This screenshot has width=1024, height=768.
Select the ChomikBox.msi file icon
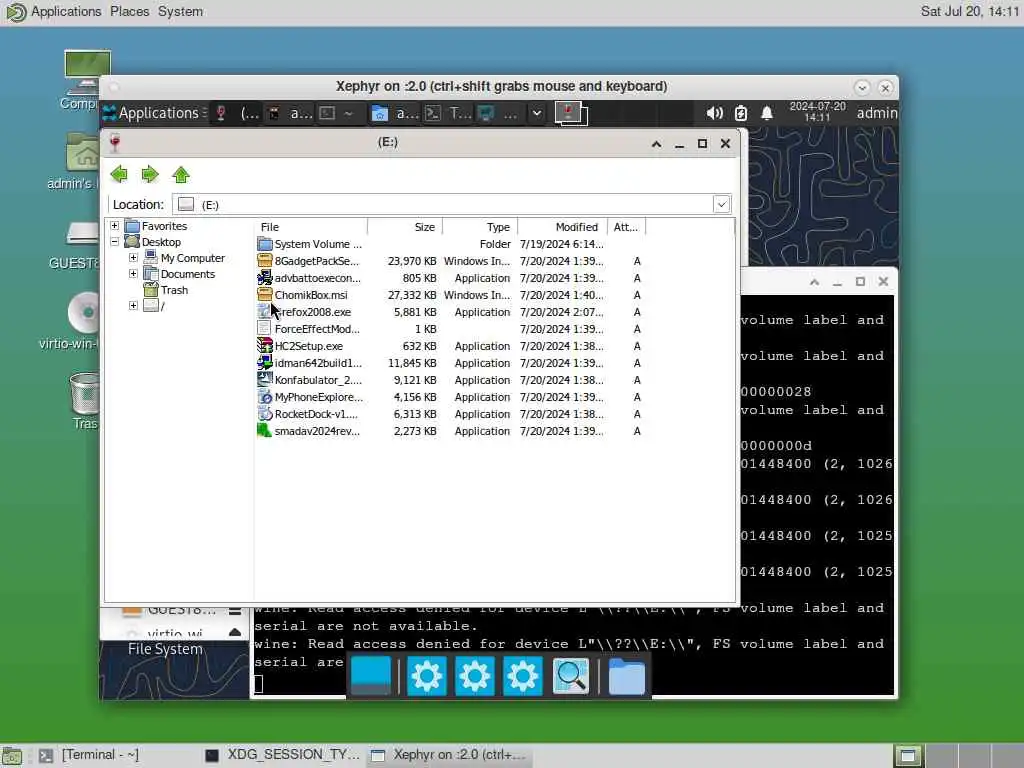(264, 295)
